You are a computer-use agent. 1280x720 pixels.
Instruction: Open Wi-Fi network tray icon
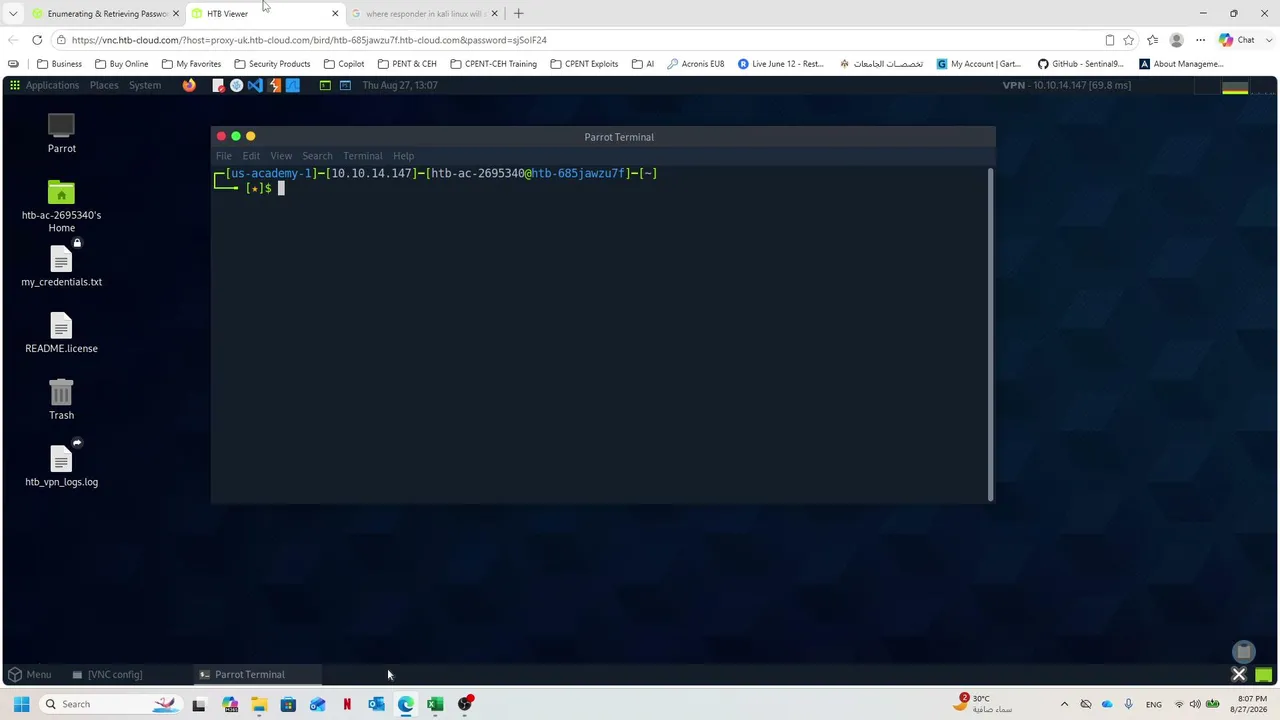(1179, 704)
